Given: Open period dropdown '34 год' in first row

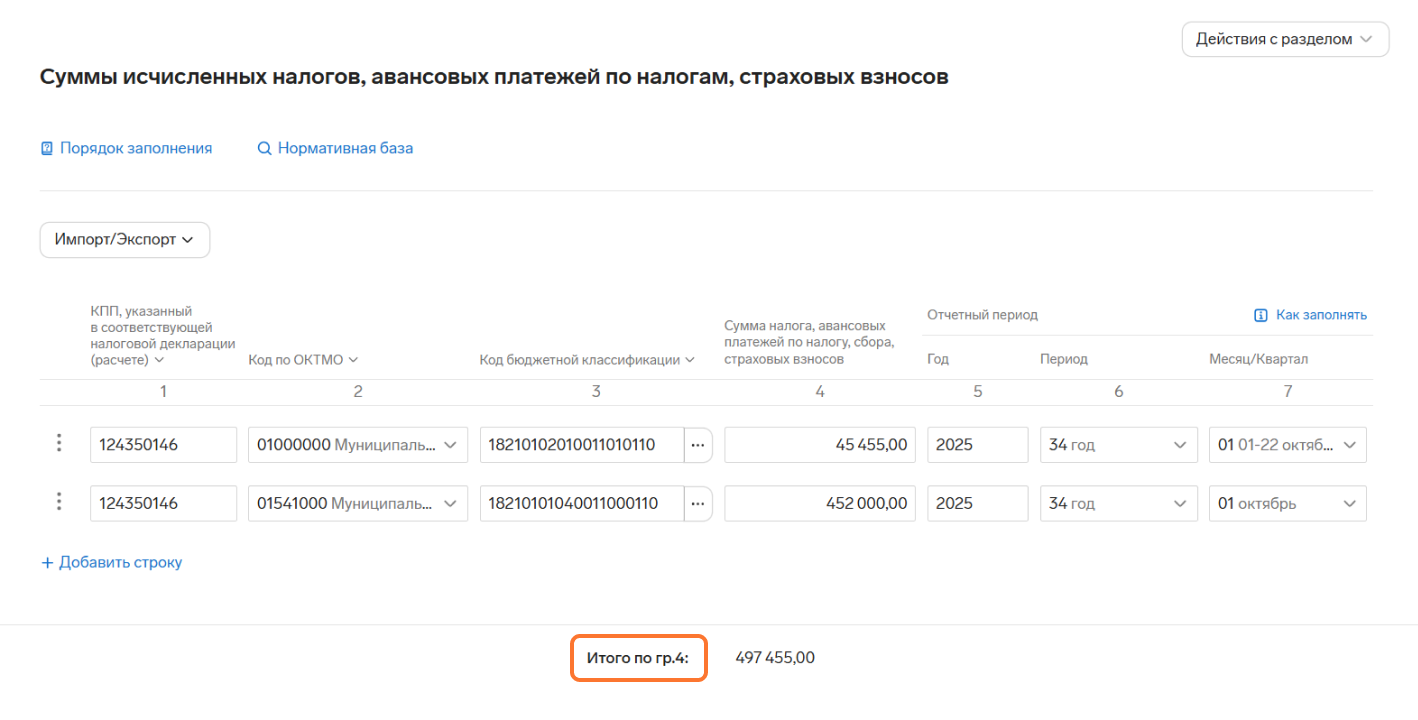Looking at the screenshot, I should click(x=1117, y=445).
